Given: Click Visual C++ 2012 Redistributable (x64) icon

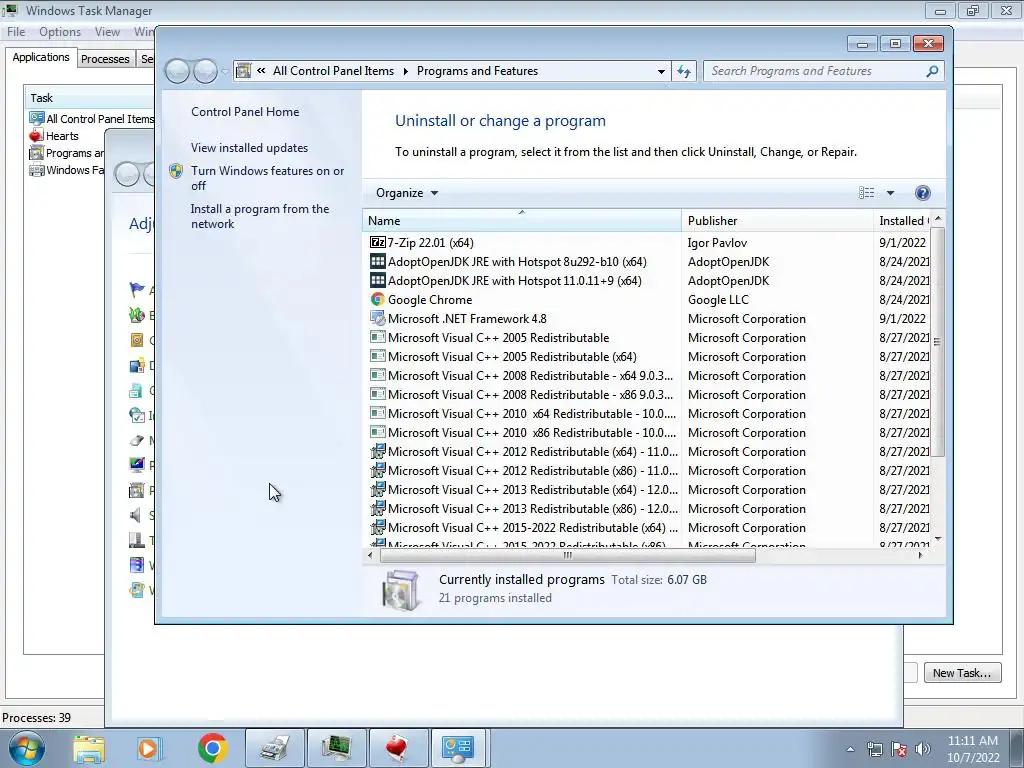Looking at the screenshot, I should click(377, 451).
